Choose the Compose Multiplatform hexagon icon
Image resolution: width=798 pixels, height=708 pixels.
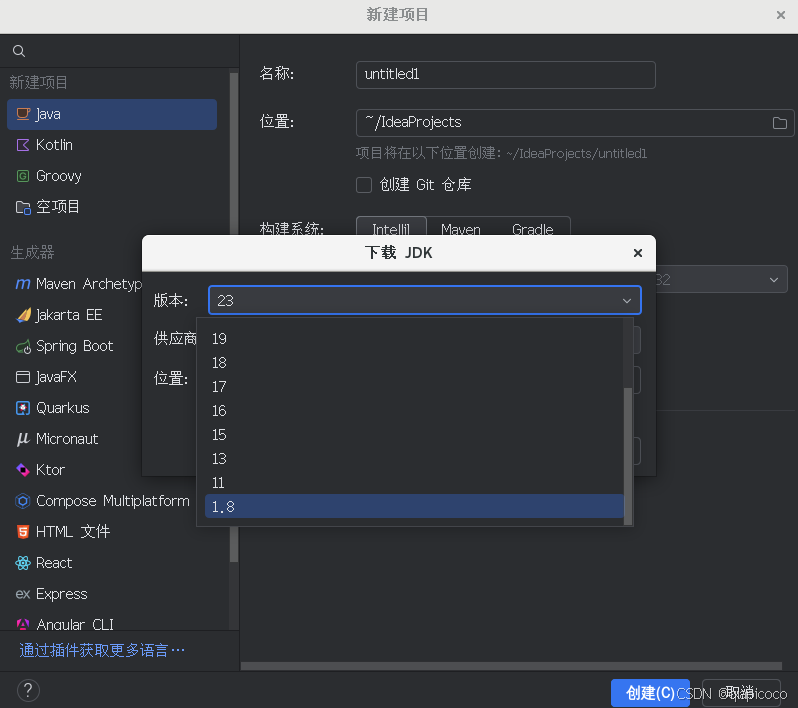(23, 501)
